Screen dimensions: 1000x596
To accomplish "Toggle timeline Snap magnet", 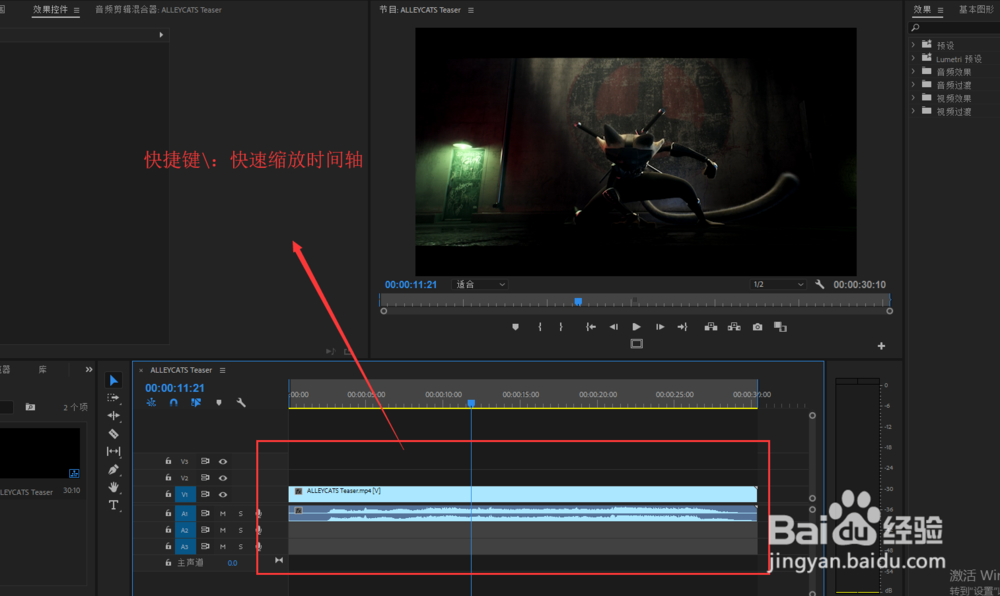I will [173, 403].
